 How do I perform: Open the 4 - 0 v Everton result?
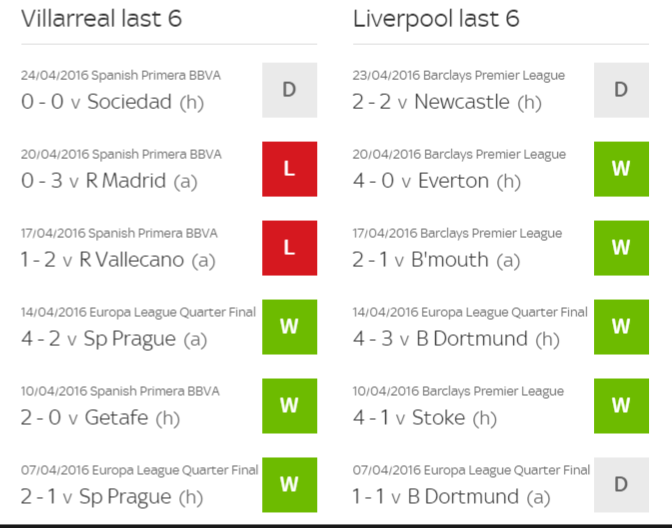click(x=437, y=181)
